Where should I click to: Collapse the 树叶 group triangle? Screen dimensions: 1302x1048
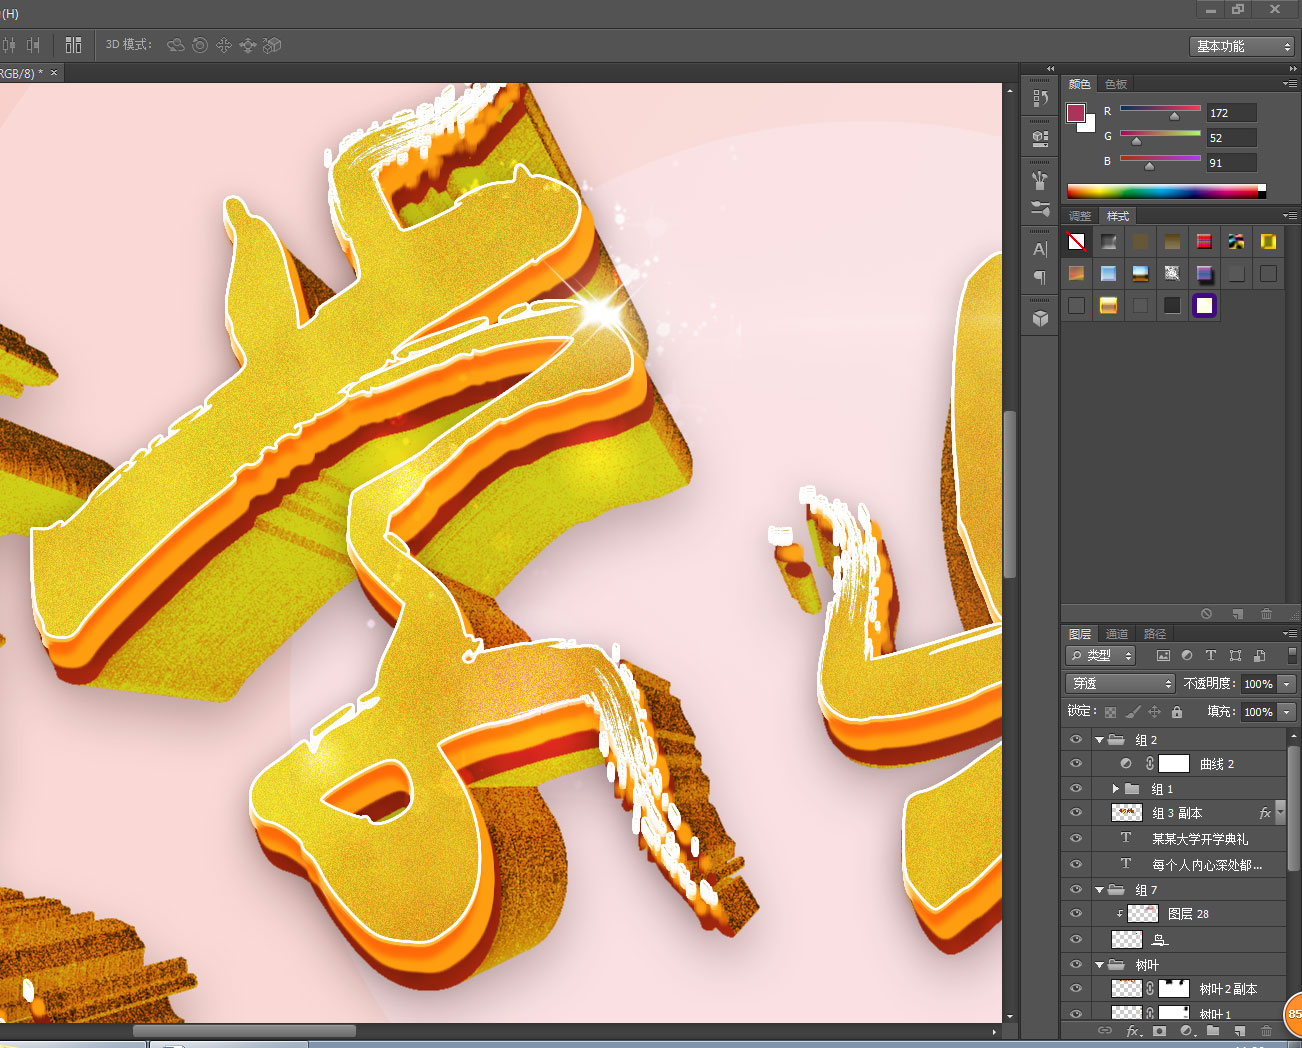click(x=1100, y=965)
